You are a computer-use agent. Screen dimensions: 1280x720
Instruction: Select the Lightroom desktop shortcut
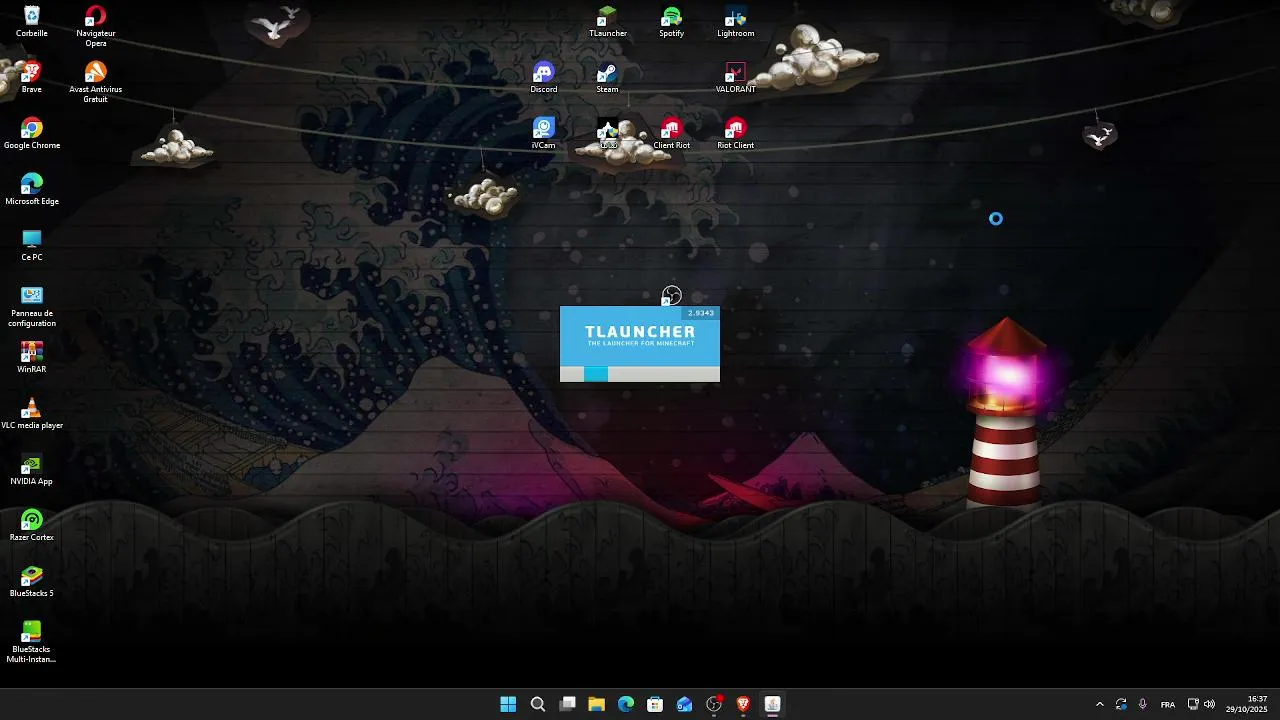point(736,21)
